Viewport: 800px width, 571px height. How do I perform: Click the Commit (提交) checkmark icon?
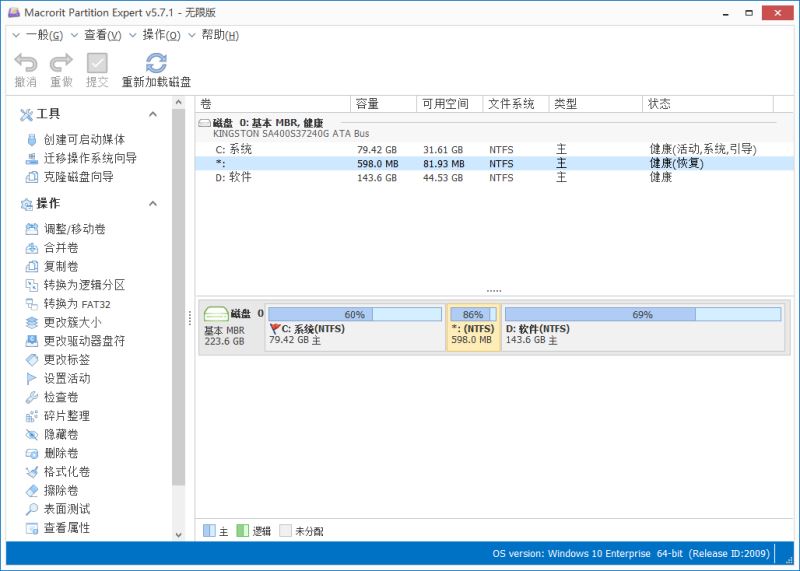pyautogui.click(x=97, y=64)
